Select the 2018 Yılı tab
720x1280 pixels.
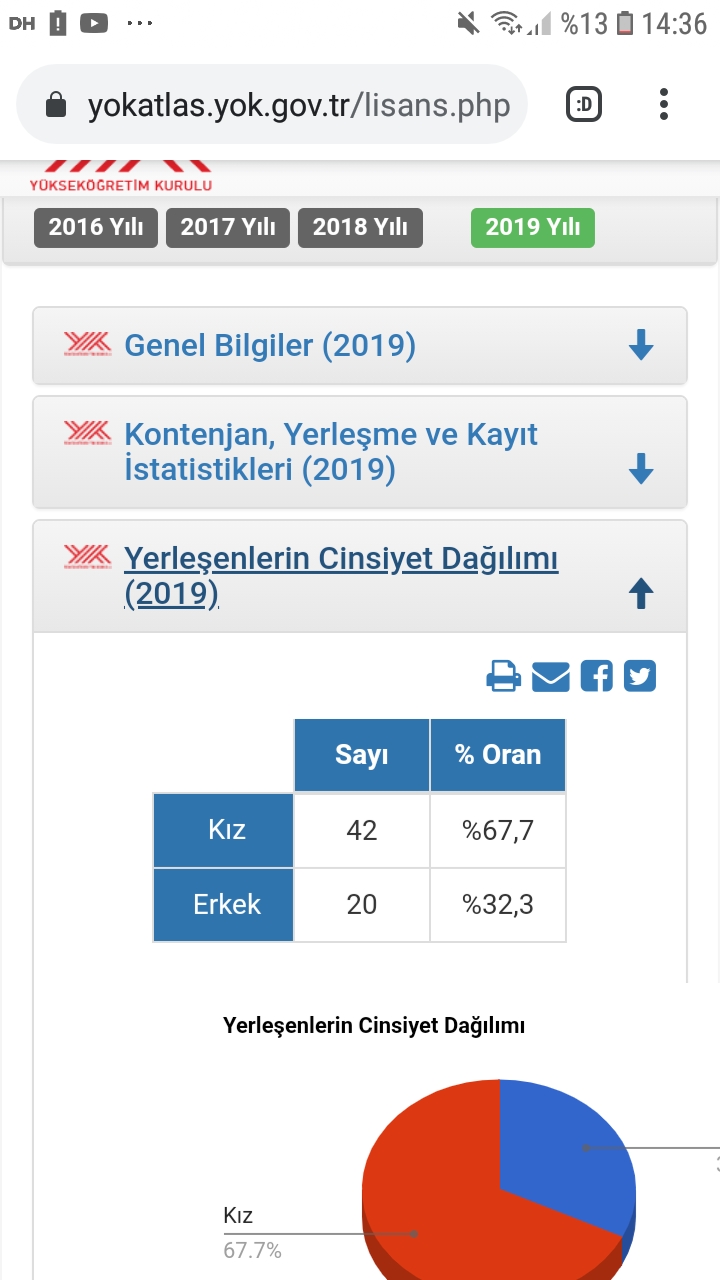click(x=360, y=228)
